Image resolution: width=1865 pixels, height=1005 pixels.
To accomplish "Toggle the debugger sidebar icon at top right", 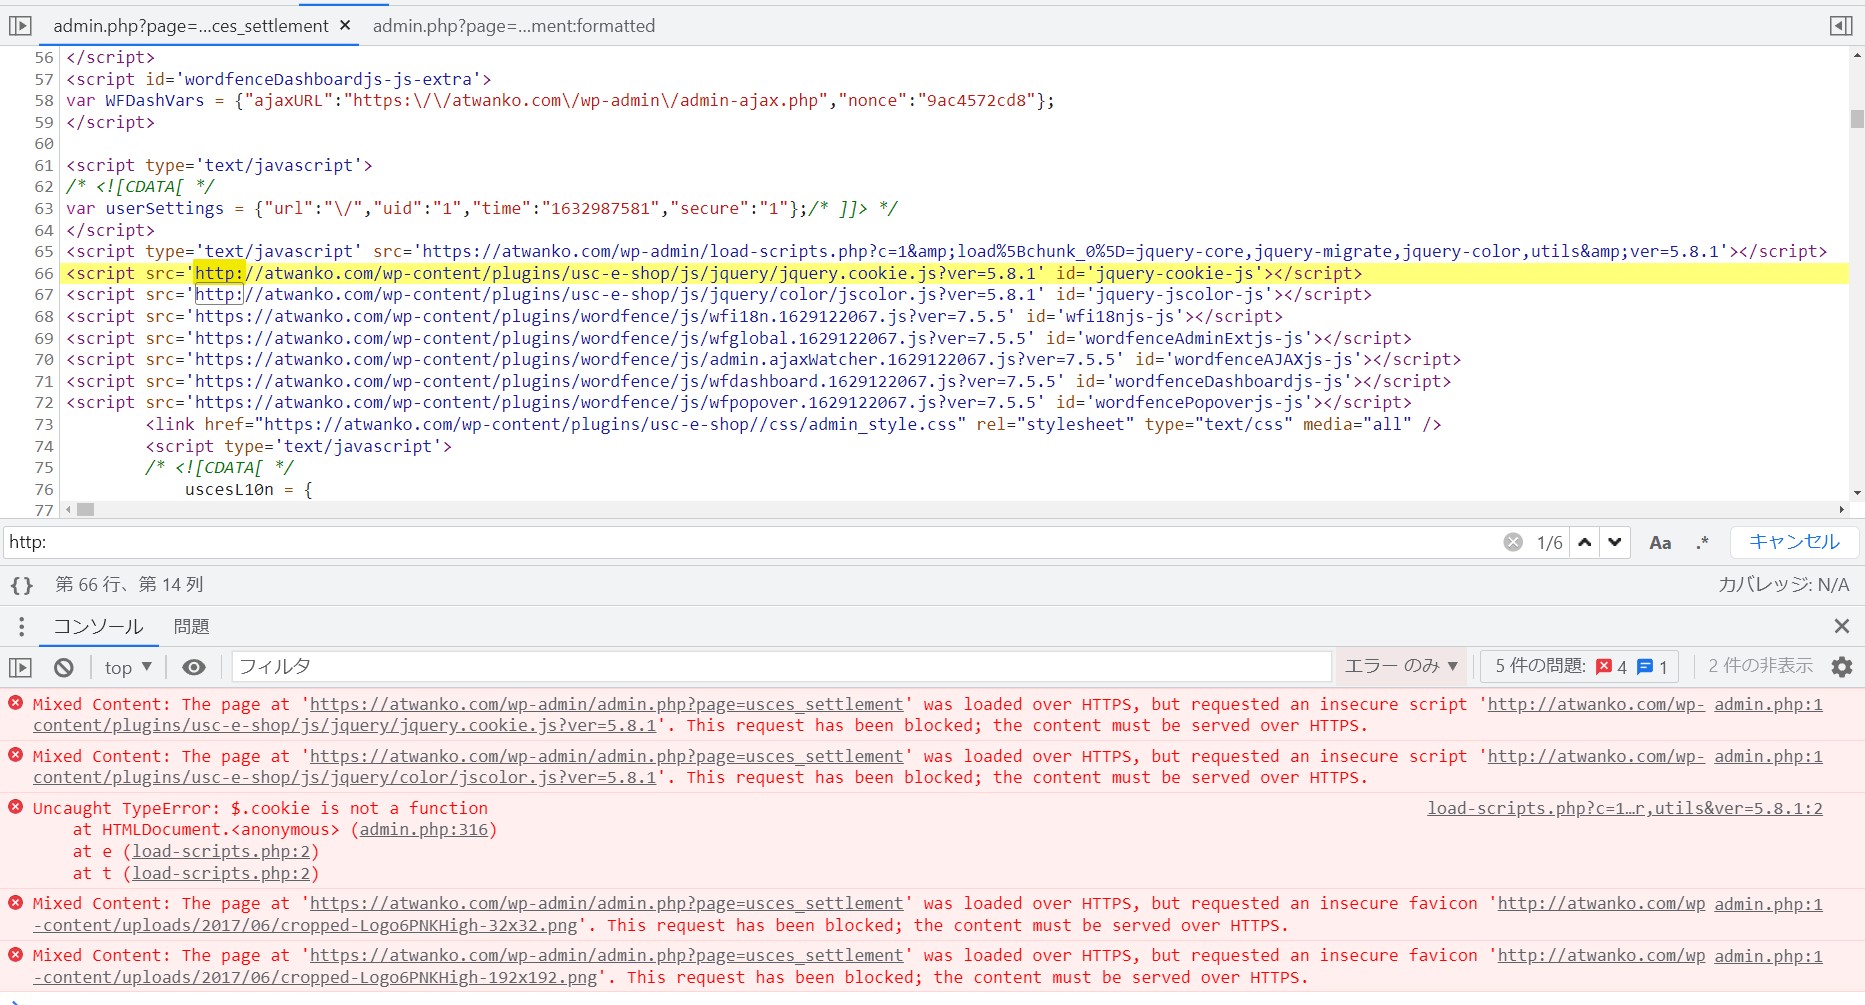I will coord(1841,26).
